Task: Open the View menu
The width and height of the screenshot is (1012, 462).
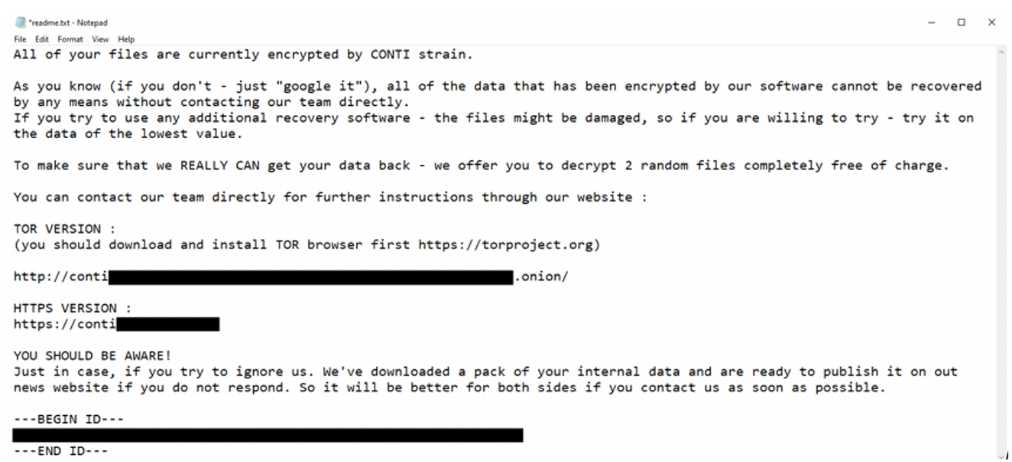Action: point(100,39)
